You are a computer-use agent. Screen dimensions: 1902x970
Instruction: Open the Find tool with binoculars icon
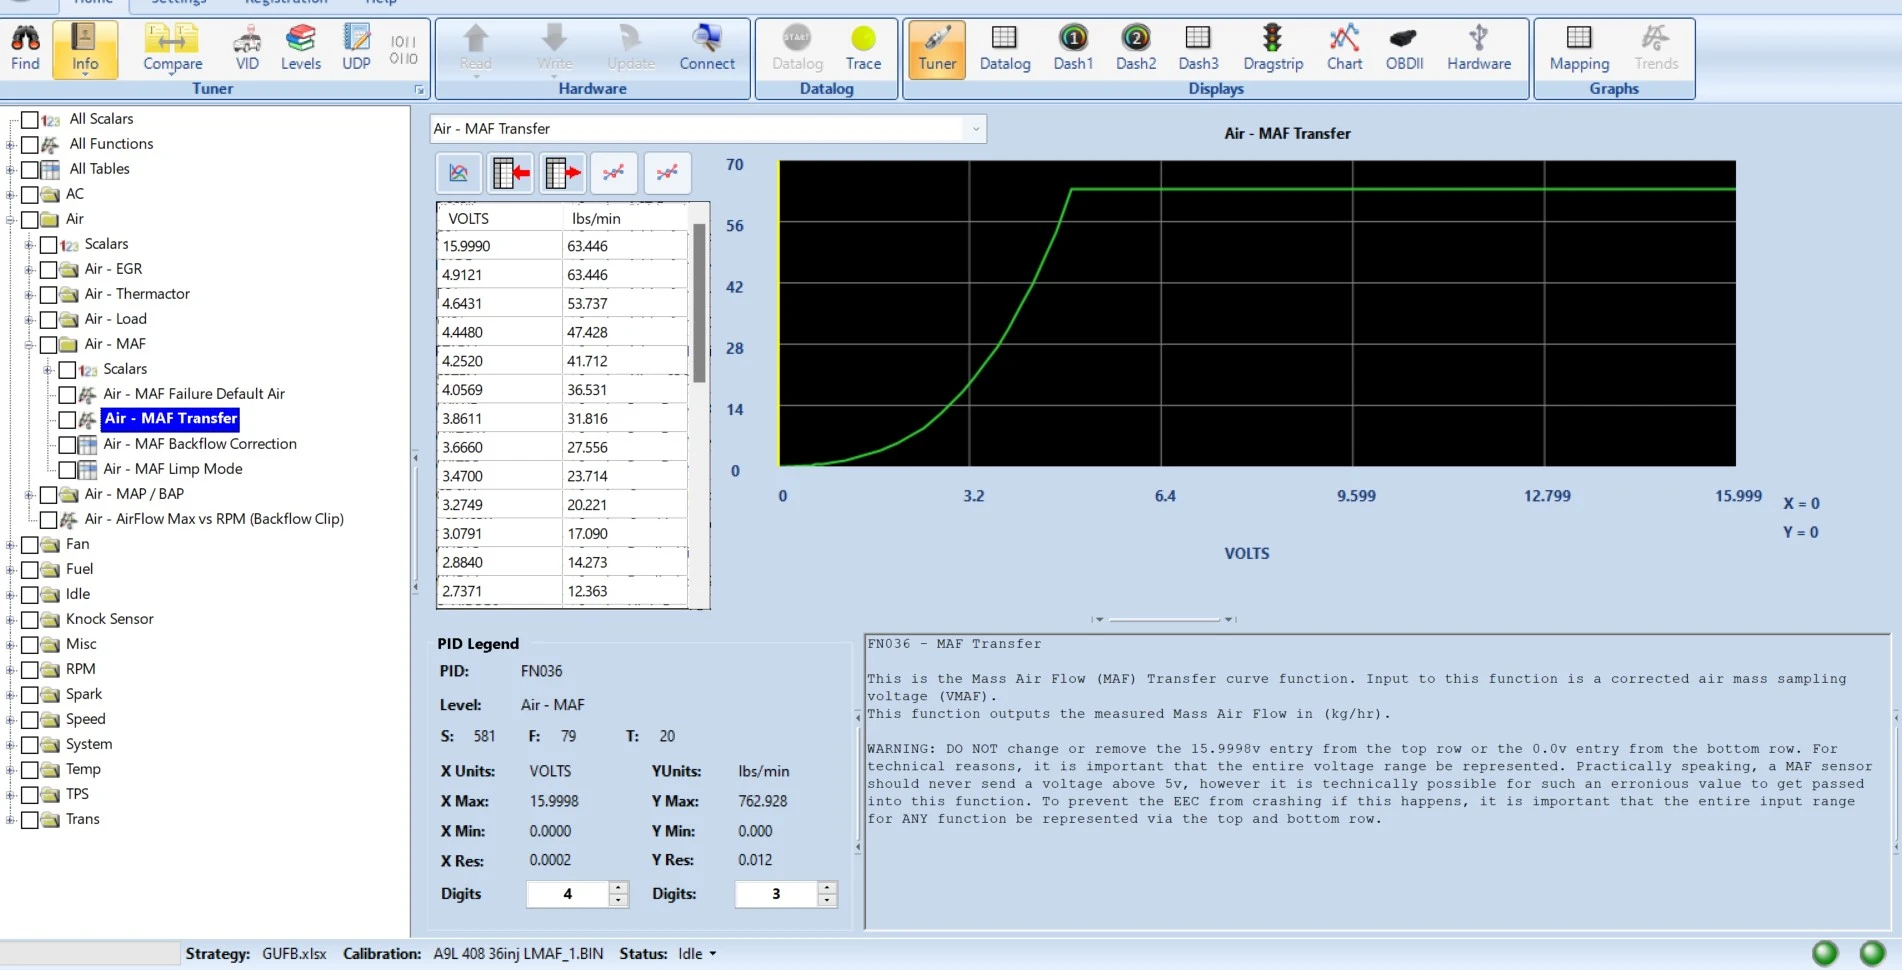pos(25,48)
